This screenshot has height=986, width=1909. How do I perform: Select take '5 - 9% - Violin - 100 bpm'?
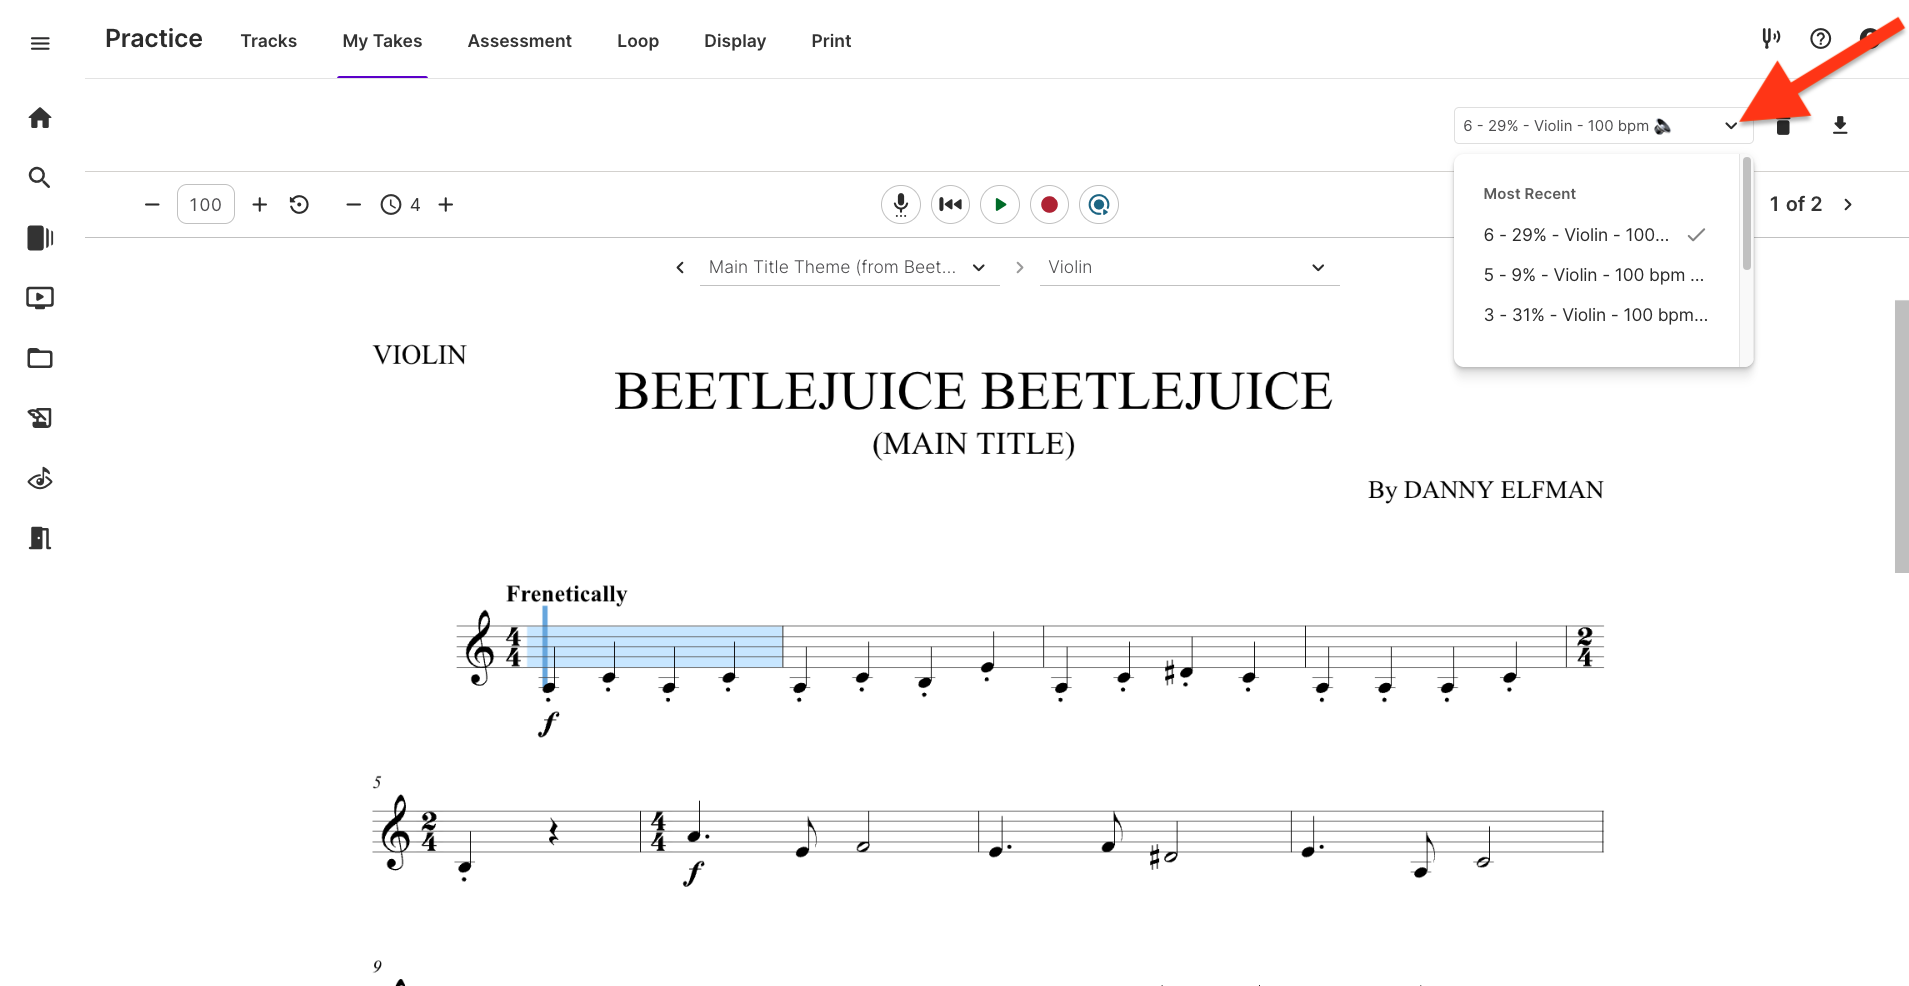(x=1596, y=275)
